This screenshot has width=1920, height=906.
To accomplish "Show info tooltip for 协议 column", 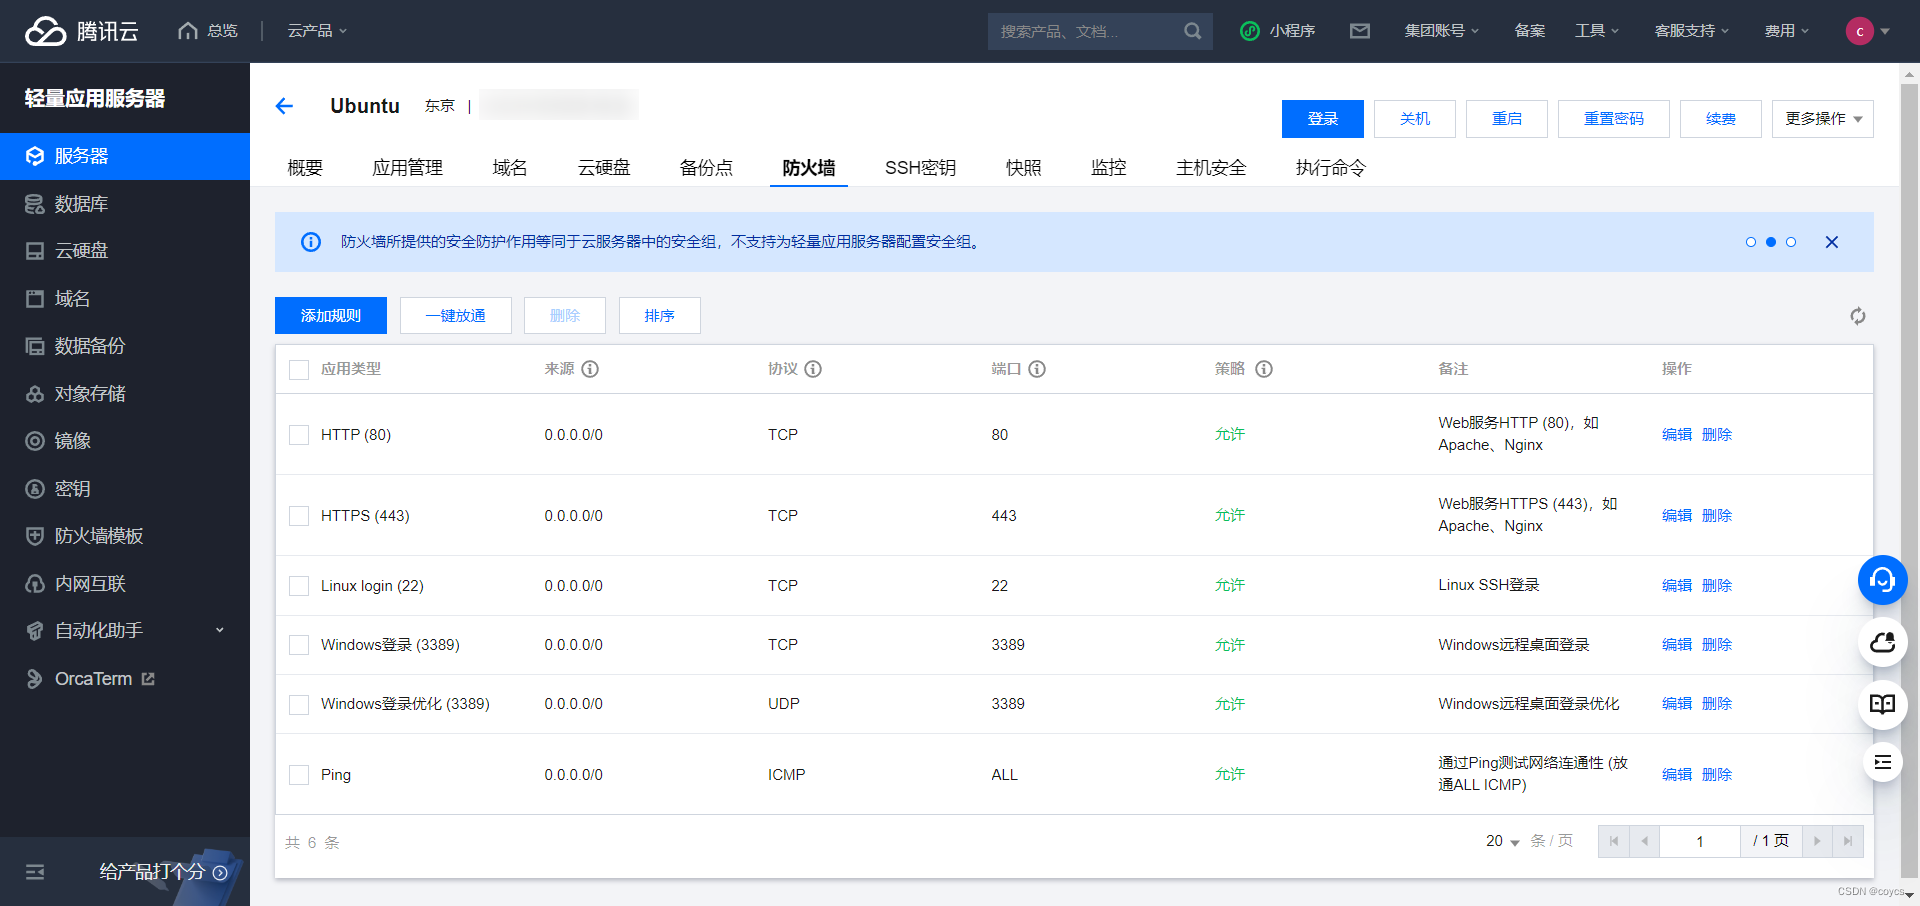I will click(813, 369).
